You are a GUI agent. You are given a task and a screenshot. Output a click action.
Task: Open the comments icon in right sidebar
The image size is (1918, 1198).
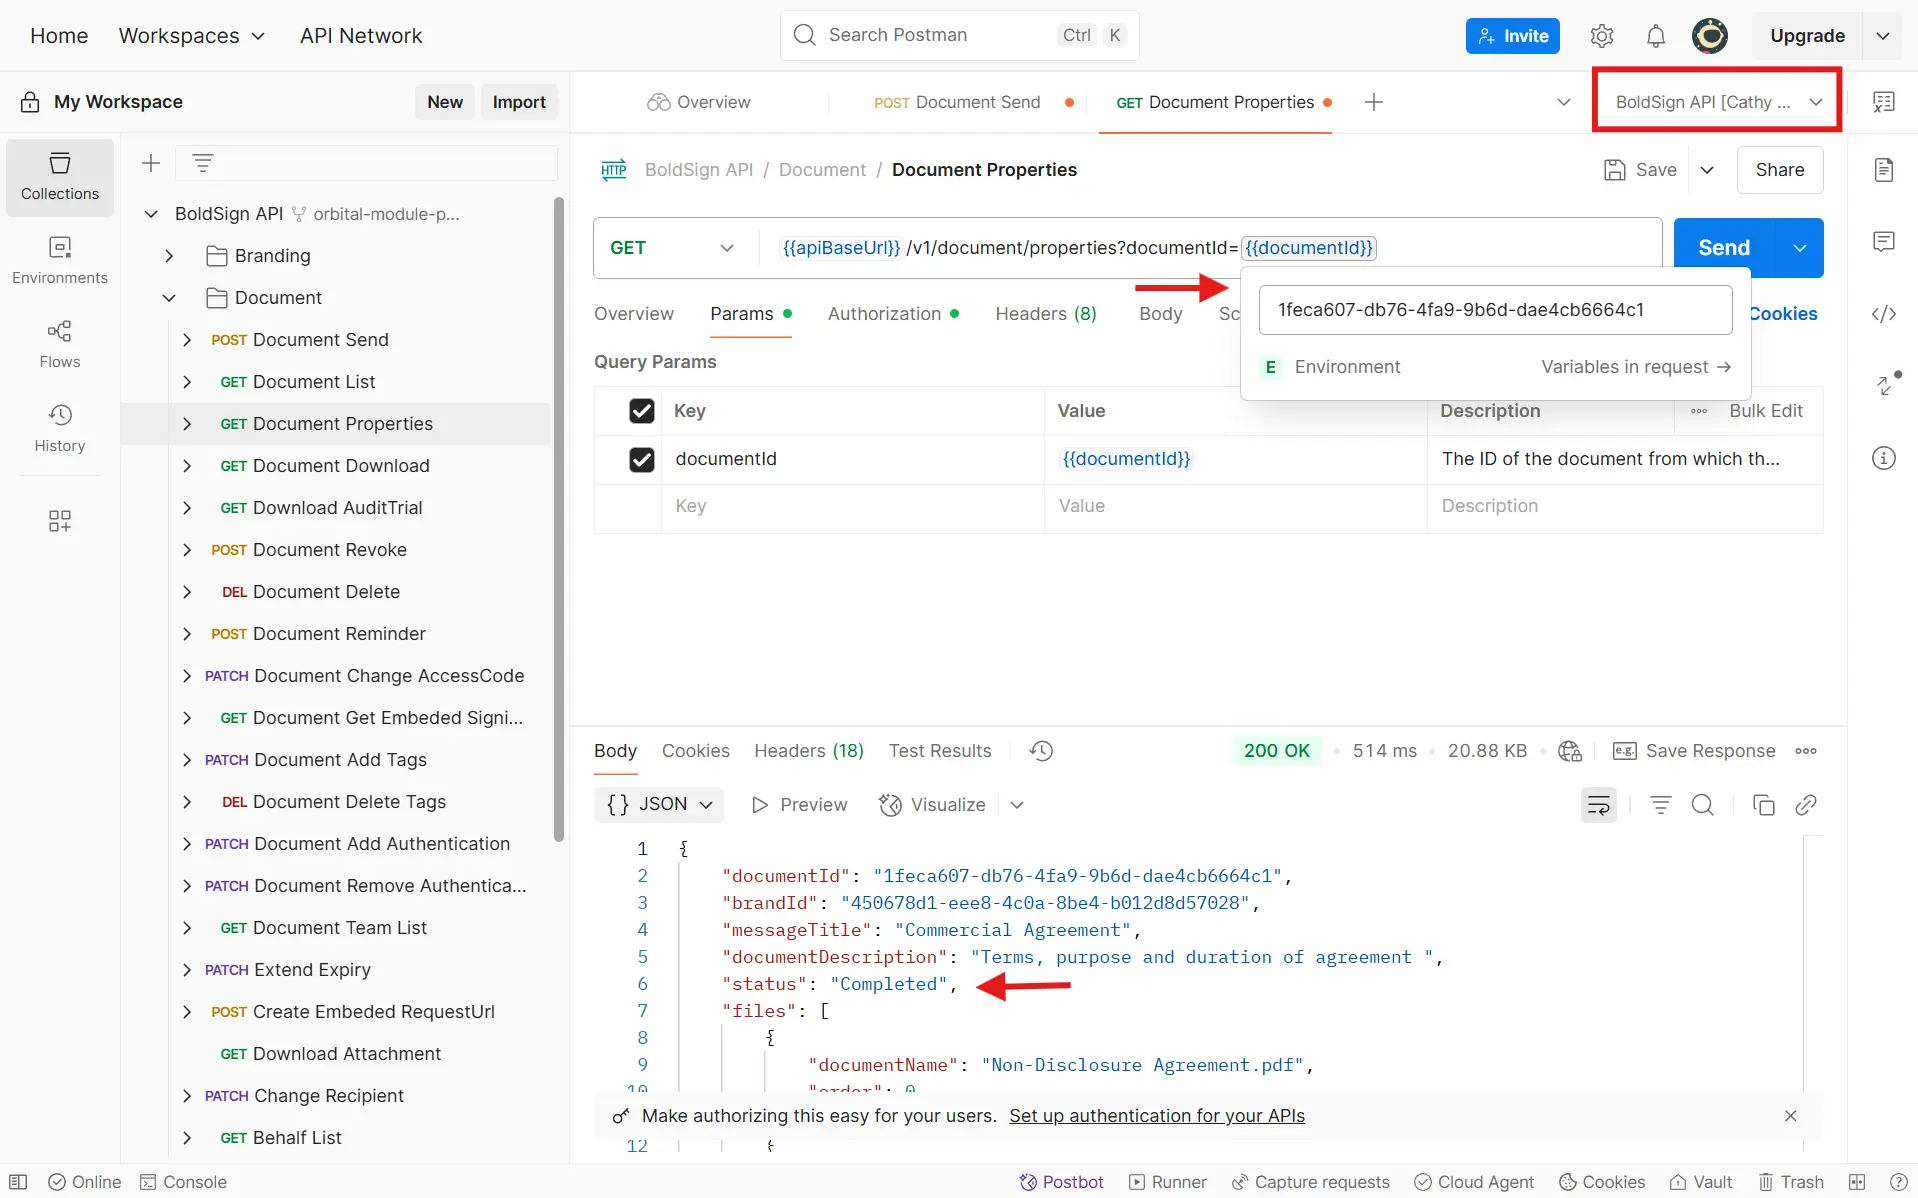pos(1884,242)
